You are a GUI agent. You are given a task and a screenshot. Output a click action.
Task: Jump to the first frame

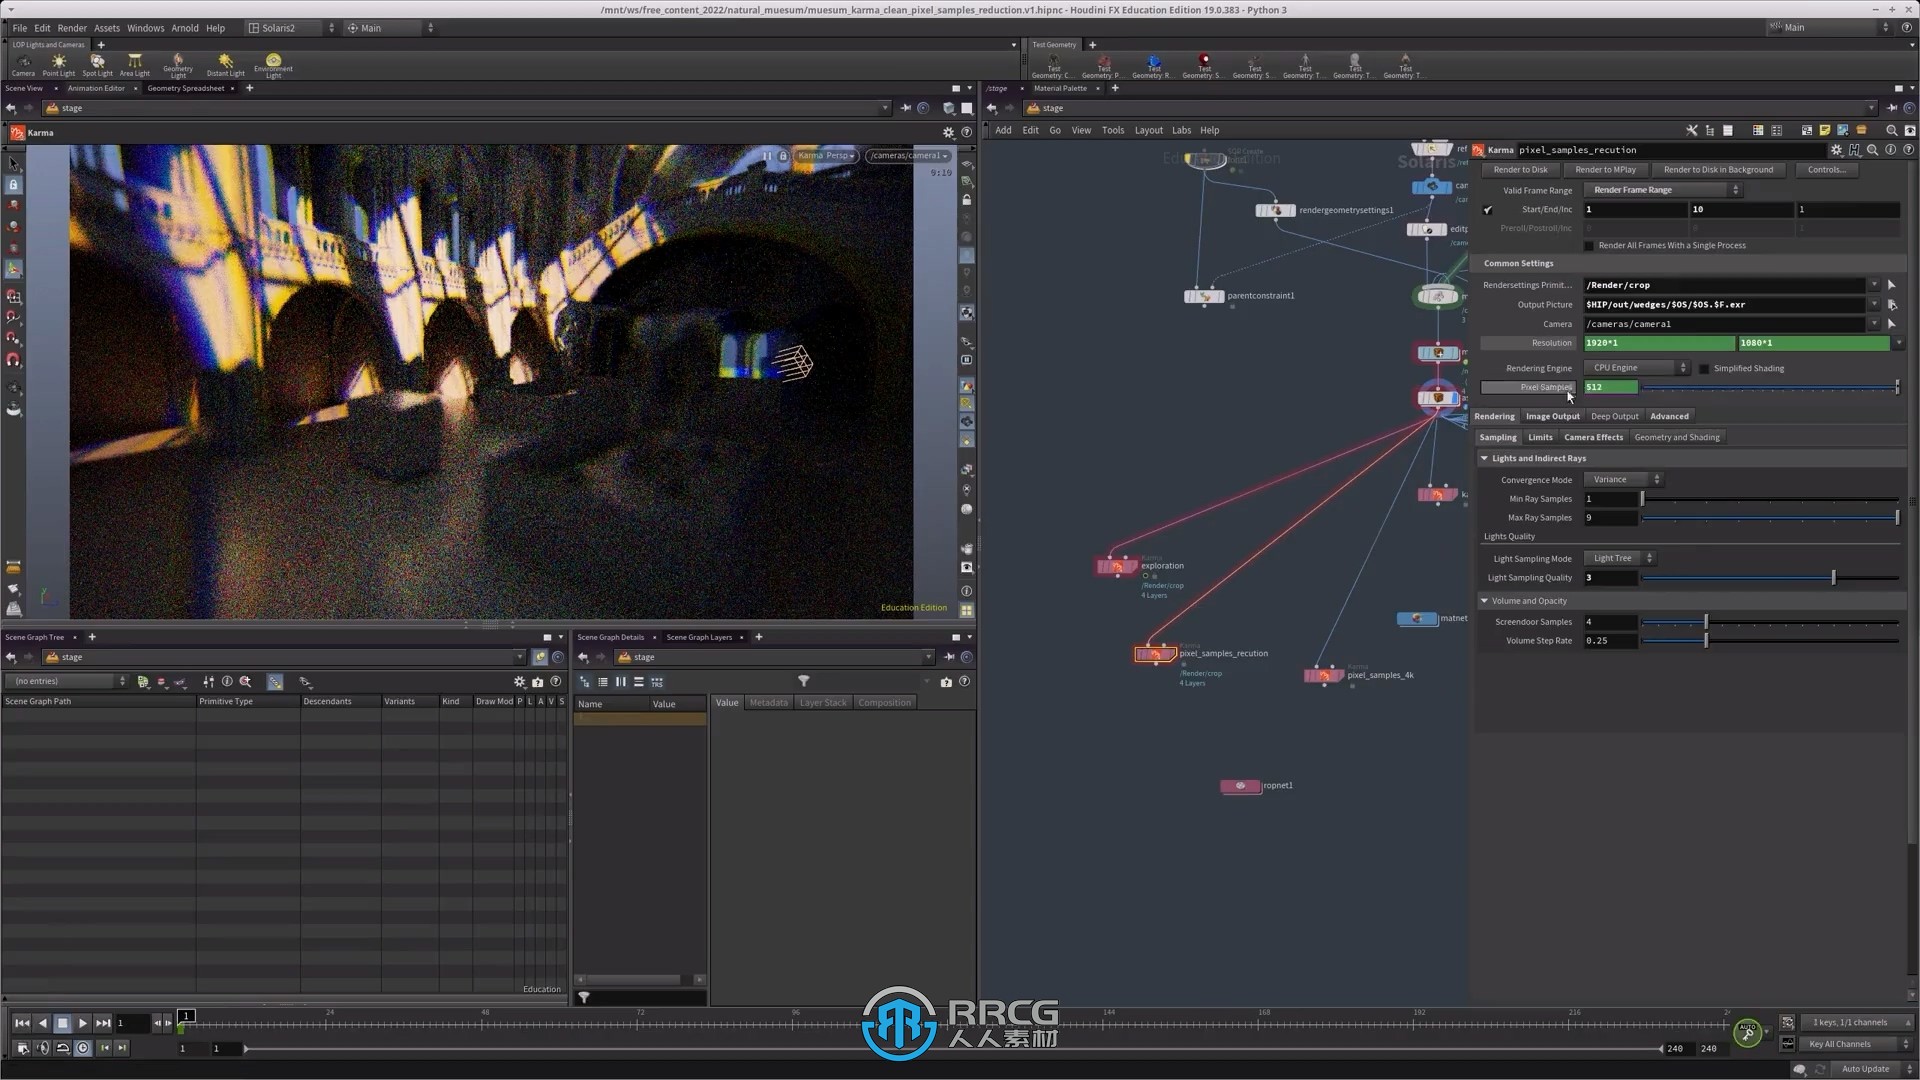coord(22,1023)
